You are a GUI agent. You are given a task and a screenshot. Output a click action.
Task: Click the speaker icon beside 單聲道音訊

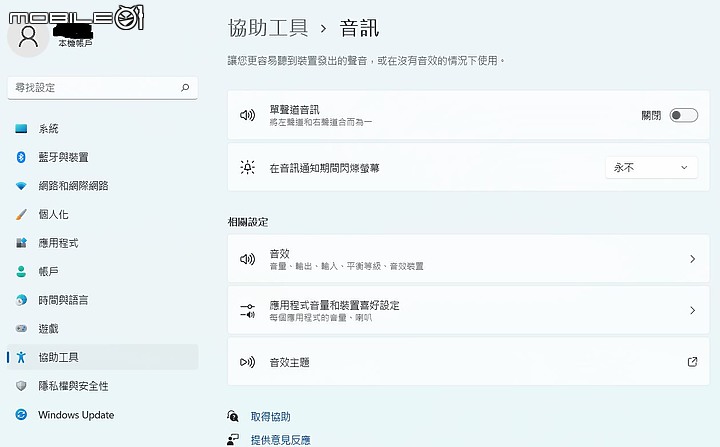tap(248, 115)
